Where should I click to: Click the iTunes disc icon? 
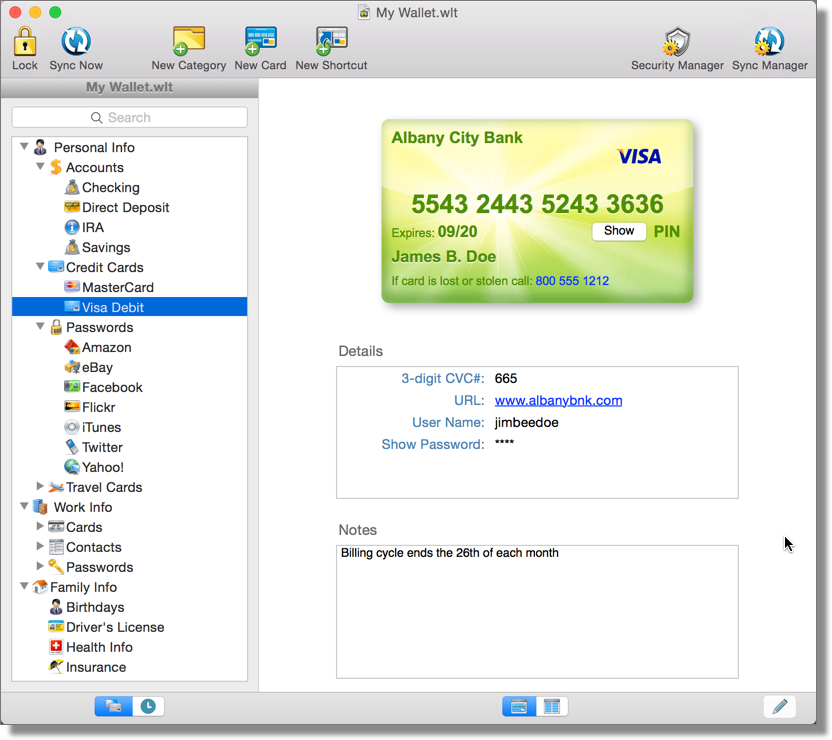[x=72, y=427]
